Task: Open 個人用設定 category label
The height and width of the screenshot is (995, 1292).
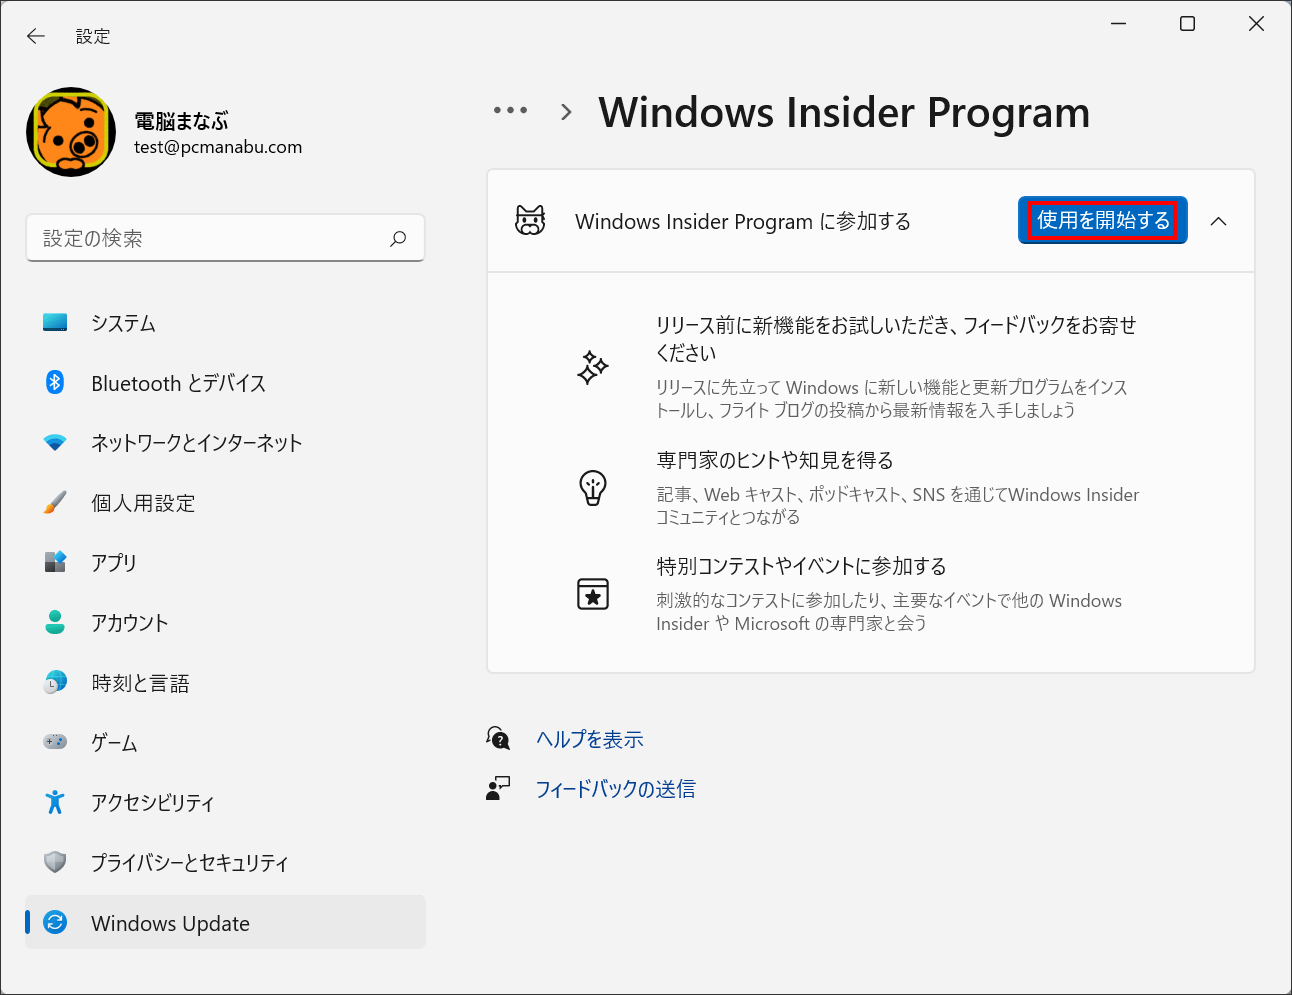Action: [143, 503]
